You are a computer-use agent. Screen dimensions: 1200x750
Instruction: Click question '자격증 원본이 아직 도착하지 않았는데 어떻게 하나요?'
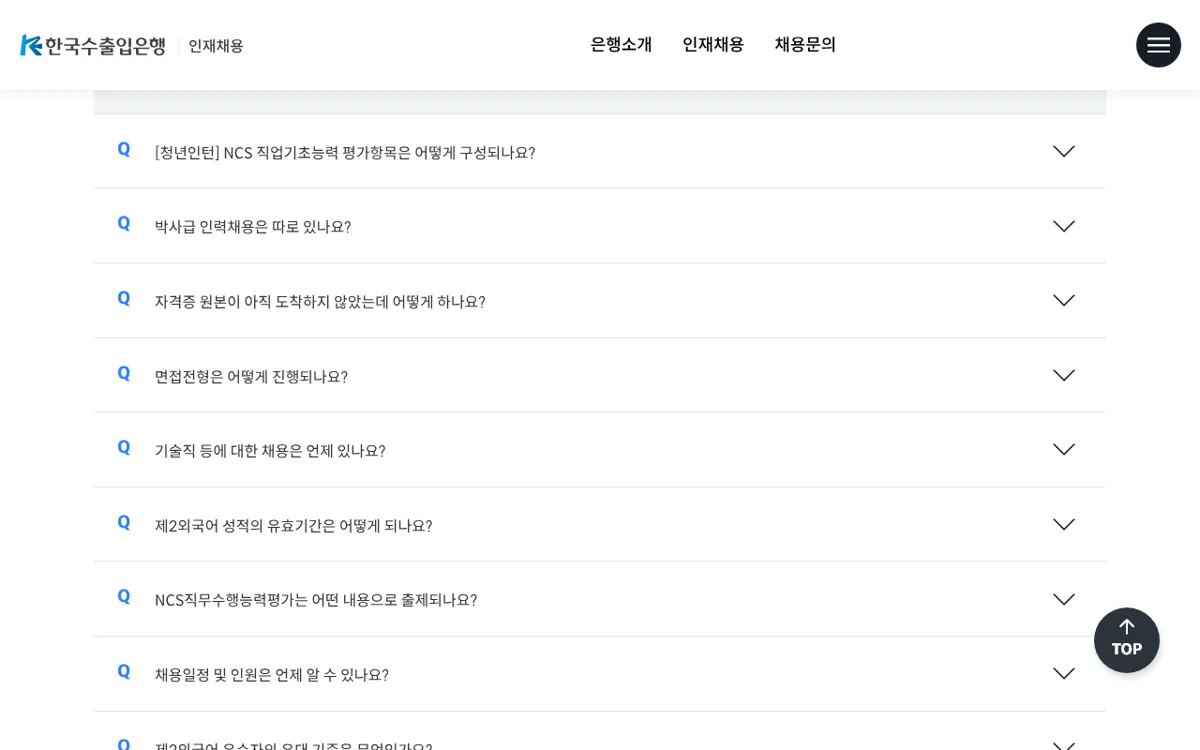click(x=320, y=301)
